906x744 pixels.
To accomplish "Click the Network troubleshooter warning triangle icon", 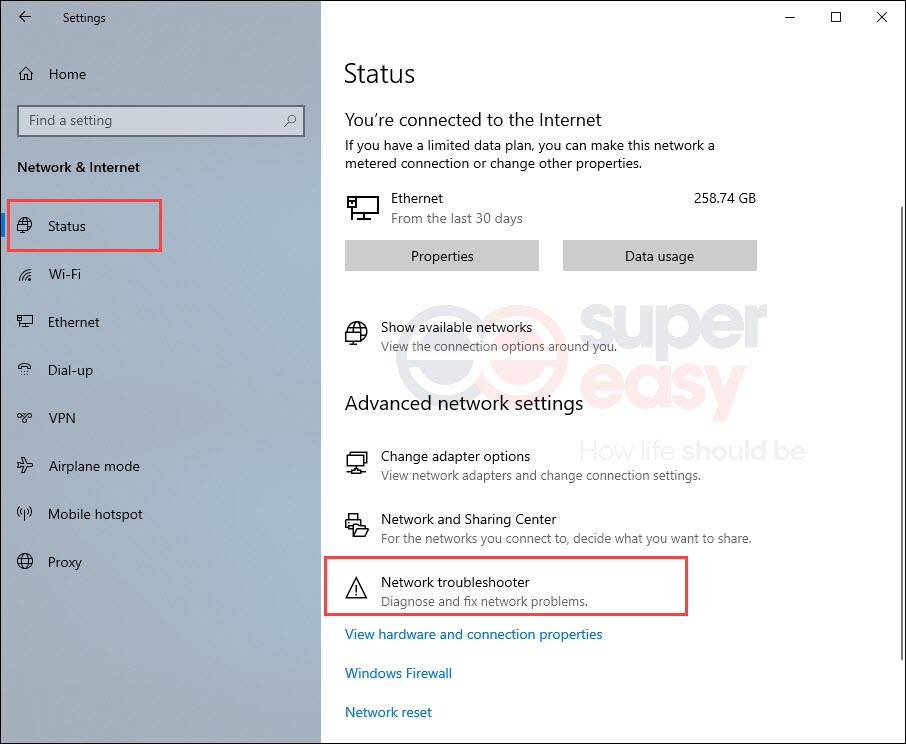I will click(356, 588).
